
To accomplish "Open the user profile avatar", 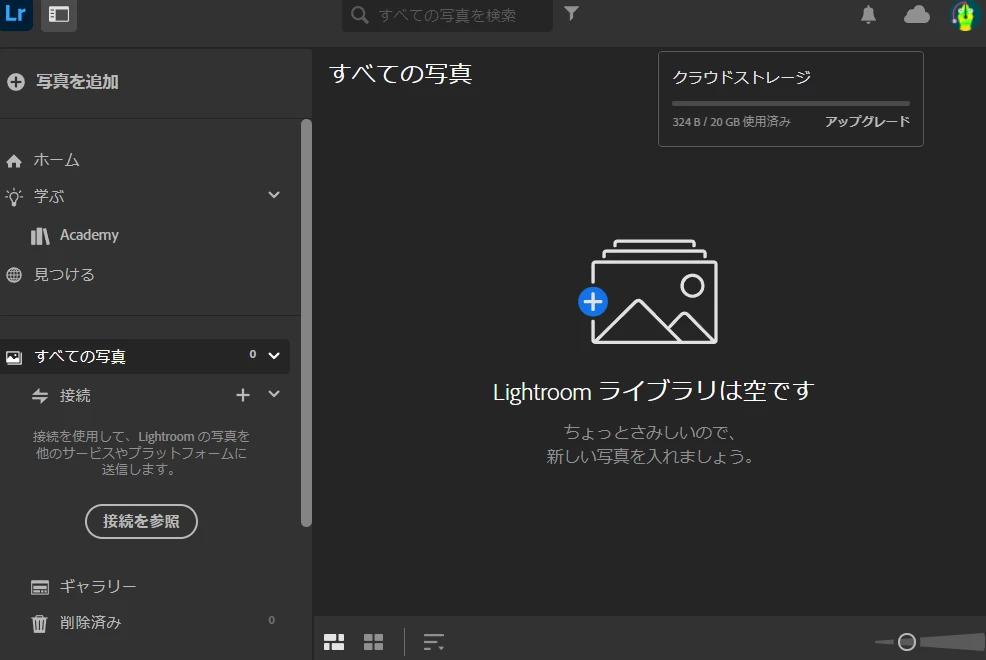I will click(963, 15).
